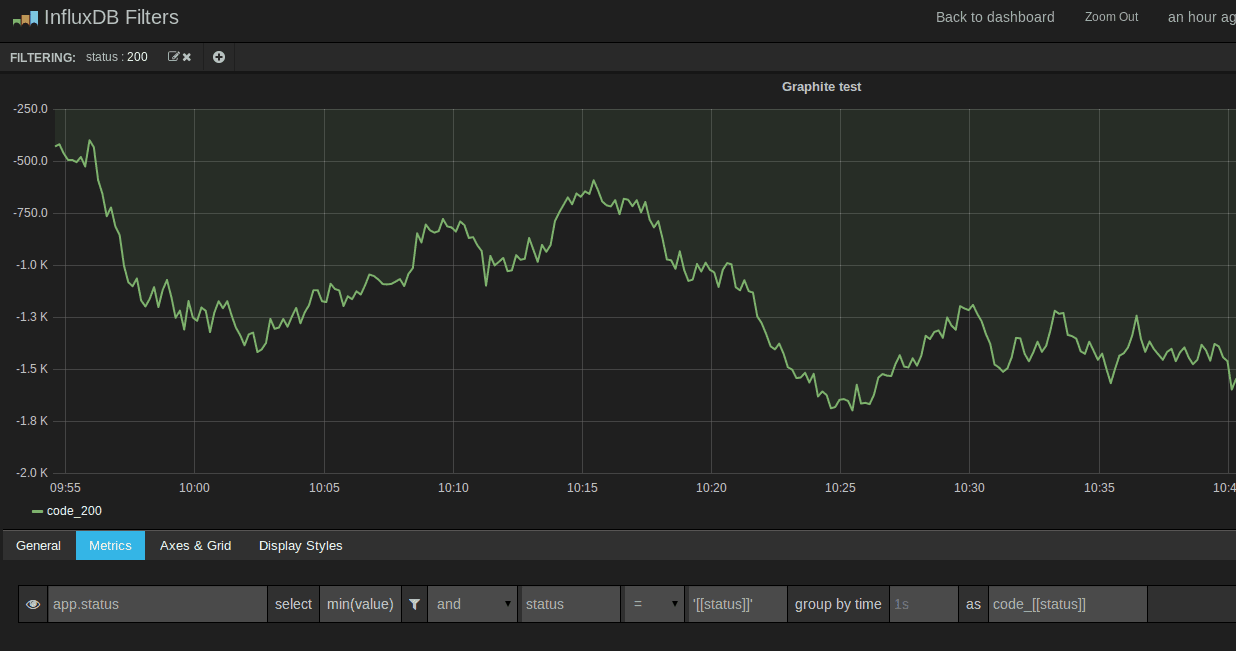
Task: Click the funnel filter icon in query row
Action: click(x=414, y=604)
